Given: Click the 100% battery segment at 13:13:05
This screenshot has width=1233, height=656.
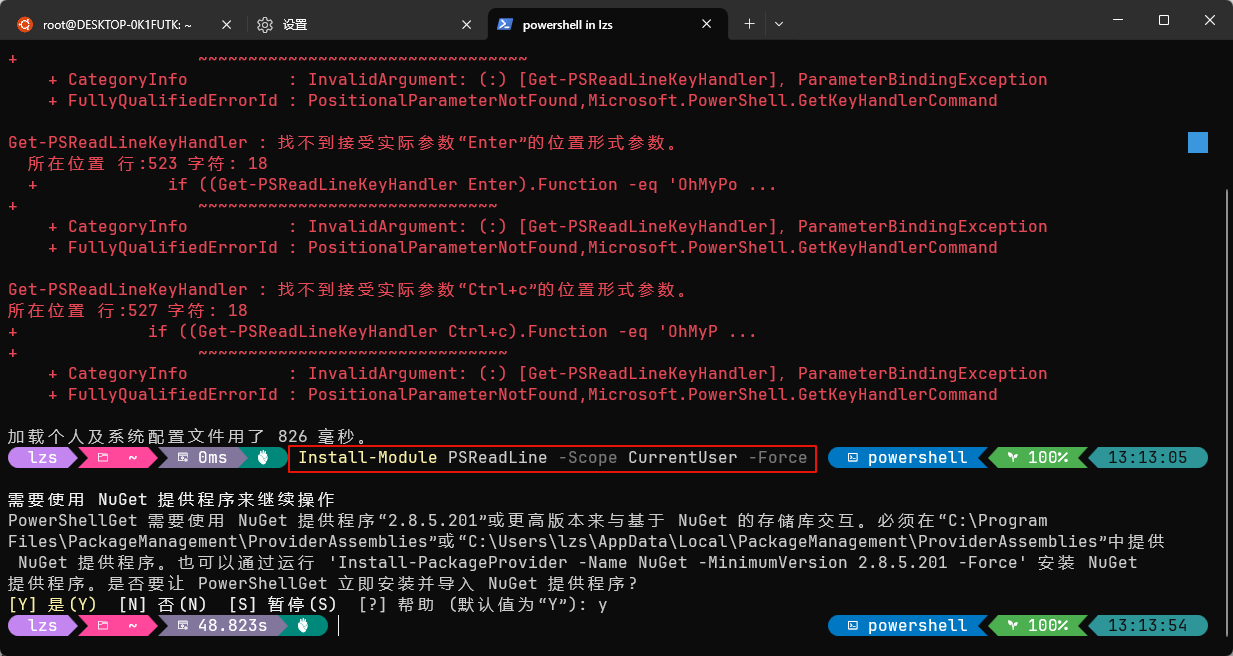Looking at the screenshot, I should 1037,458.
